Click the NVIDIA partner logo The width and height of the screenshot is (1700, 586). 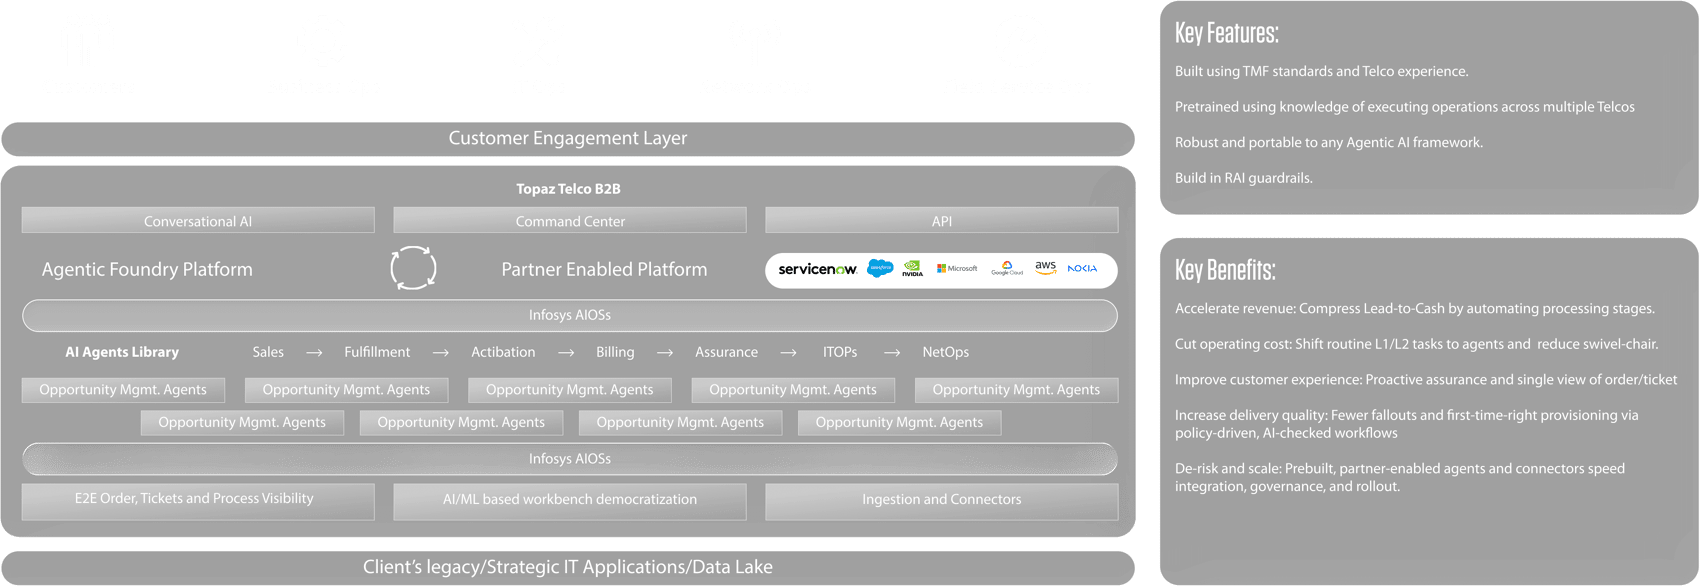coord(912,269)
